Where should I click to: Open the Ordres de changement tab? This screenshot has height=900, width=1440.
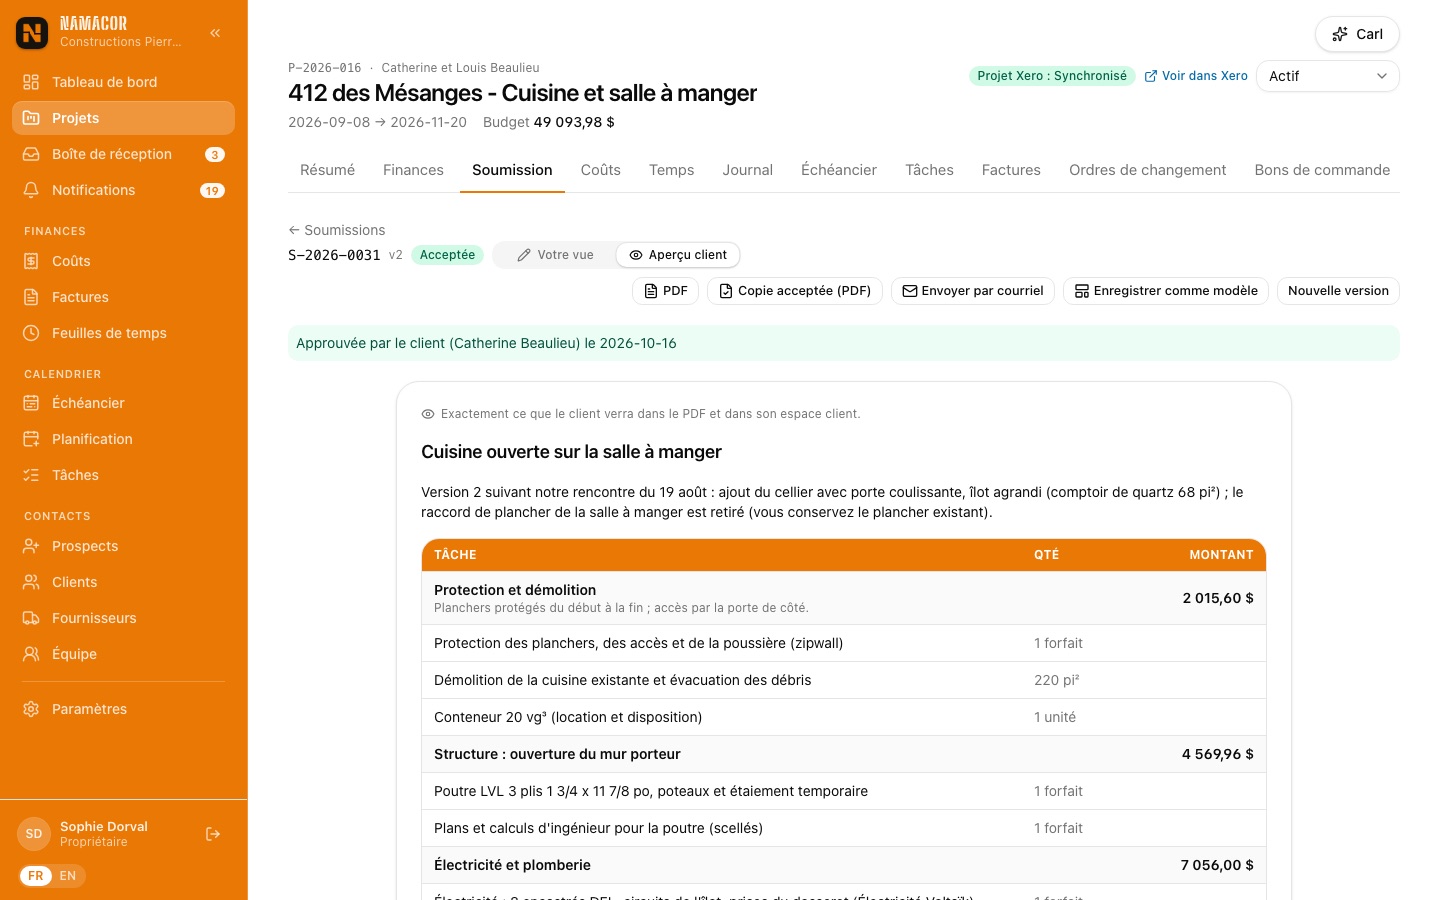1147,170
